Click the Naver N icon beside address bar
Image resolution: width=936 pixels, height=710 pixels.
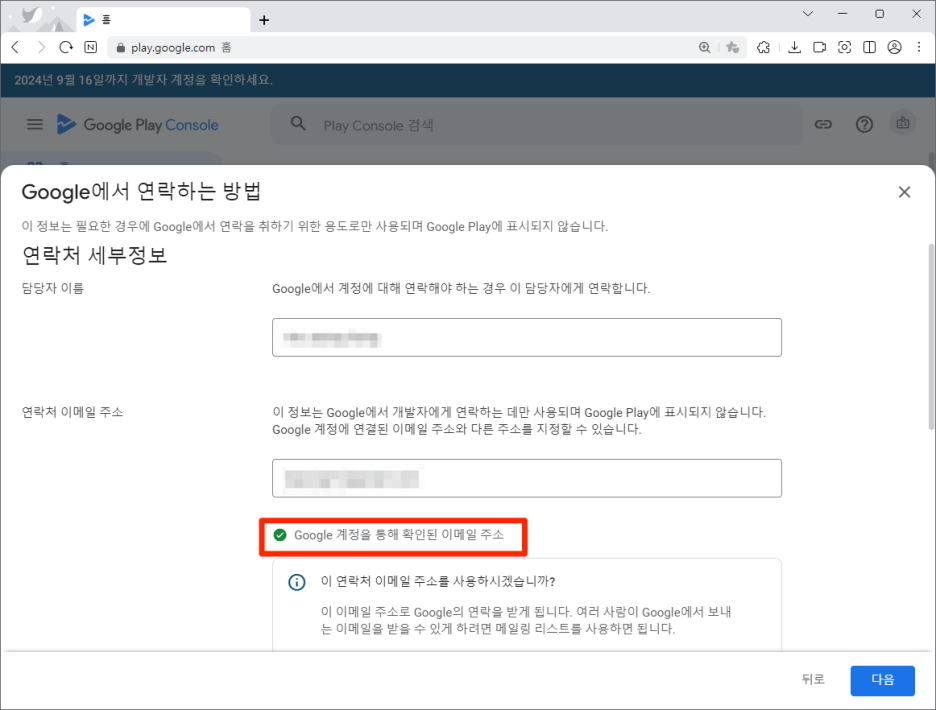(x=91, y=47)
